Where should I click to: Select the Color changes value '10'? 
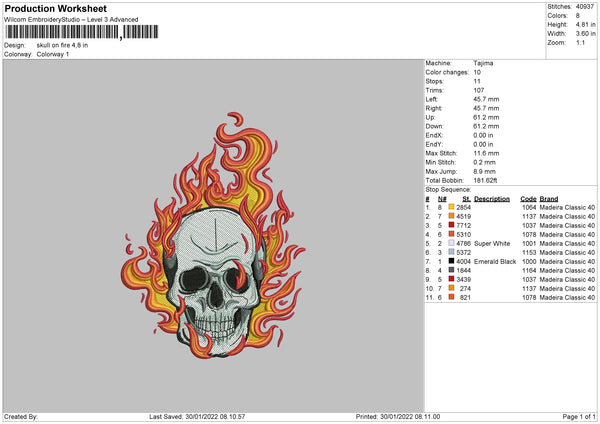[477, 72]
